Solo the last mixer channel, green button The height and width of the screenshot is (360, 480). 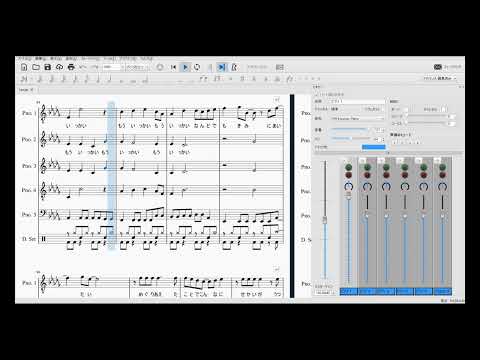(x=442, y=167)
